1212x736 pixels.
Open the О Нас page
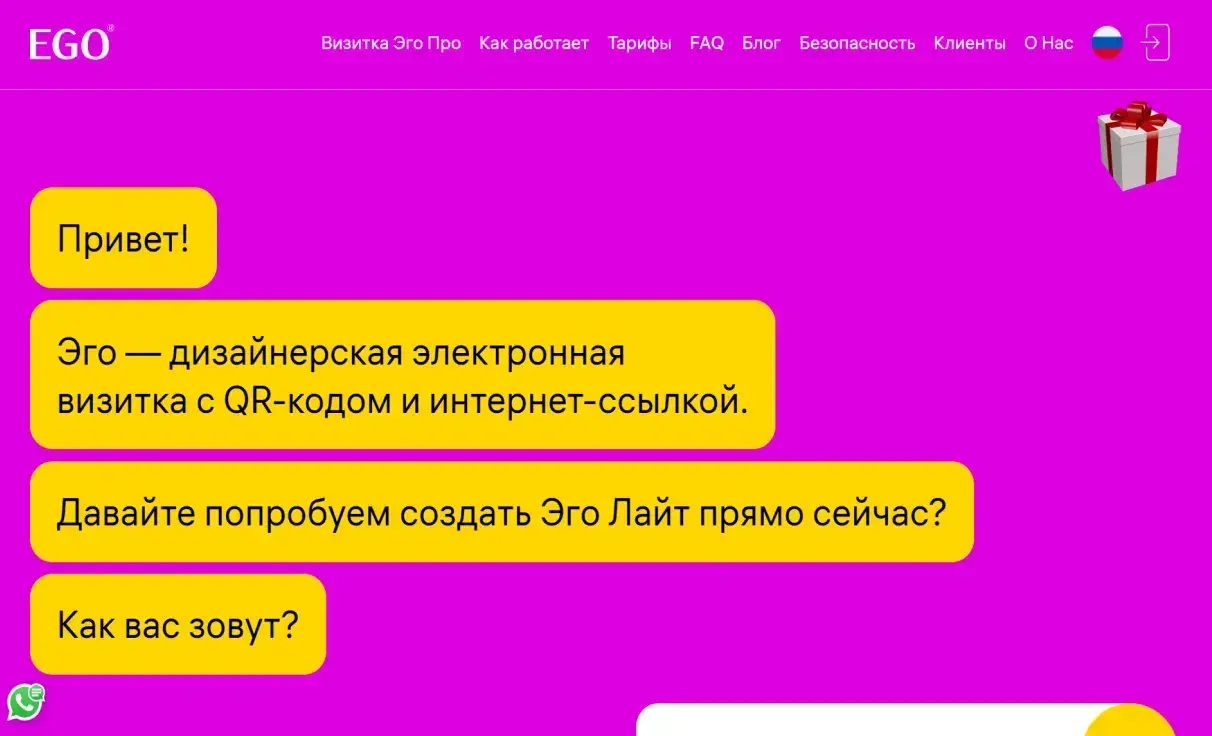(1048, 43)
